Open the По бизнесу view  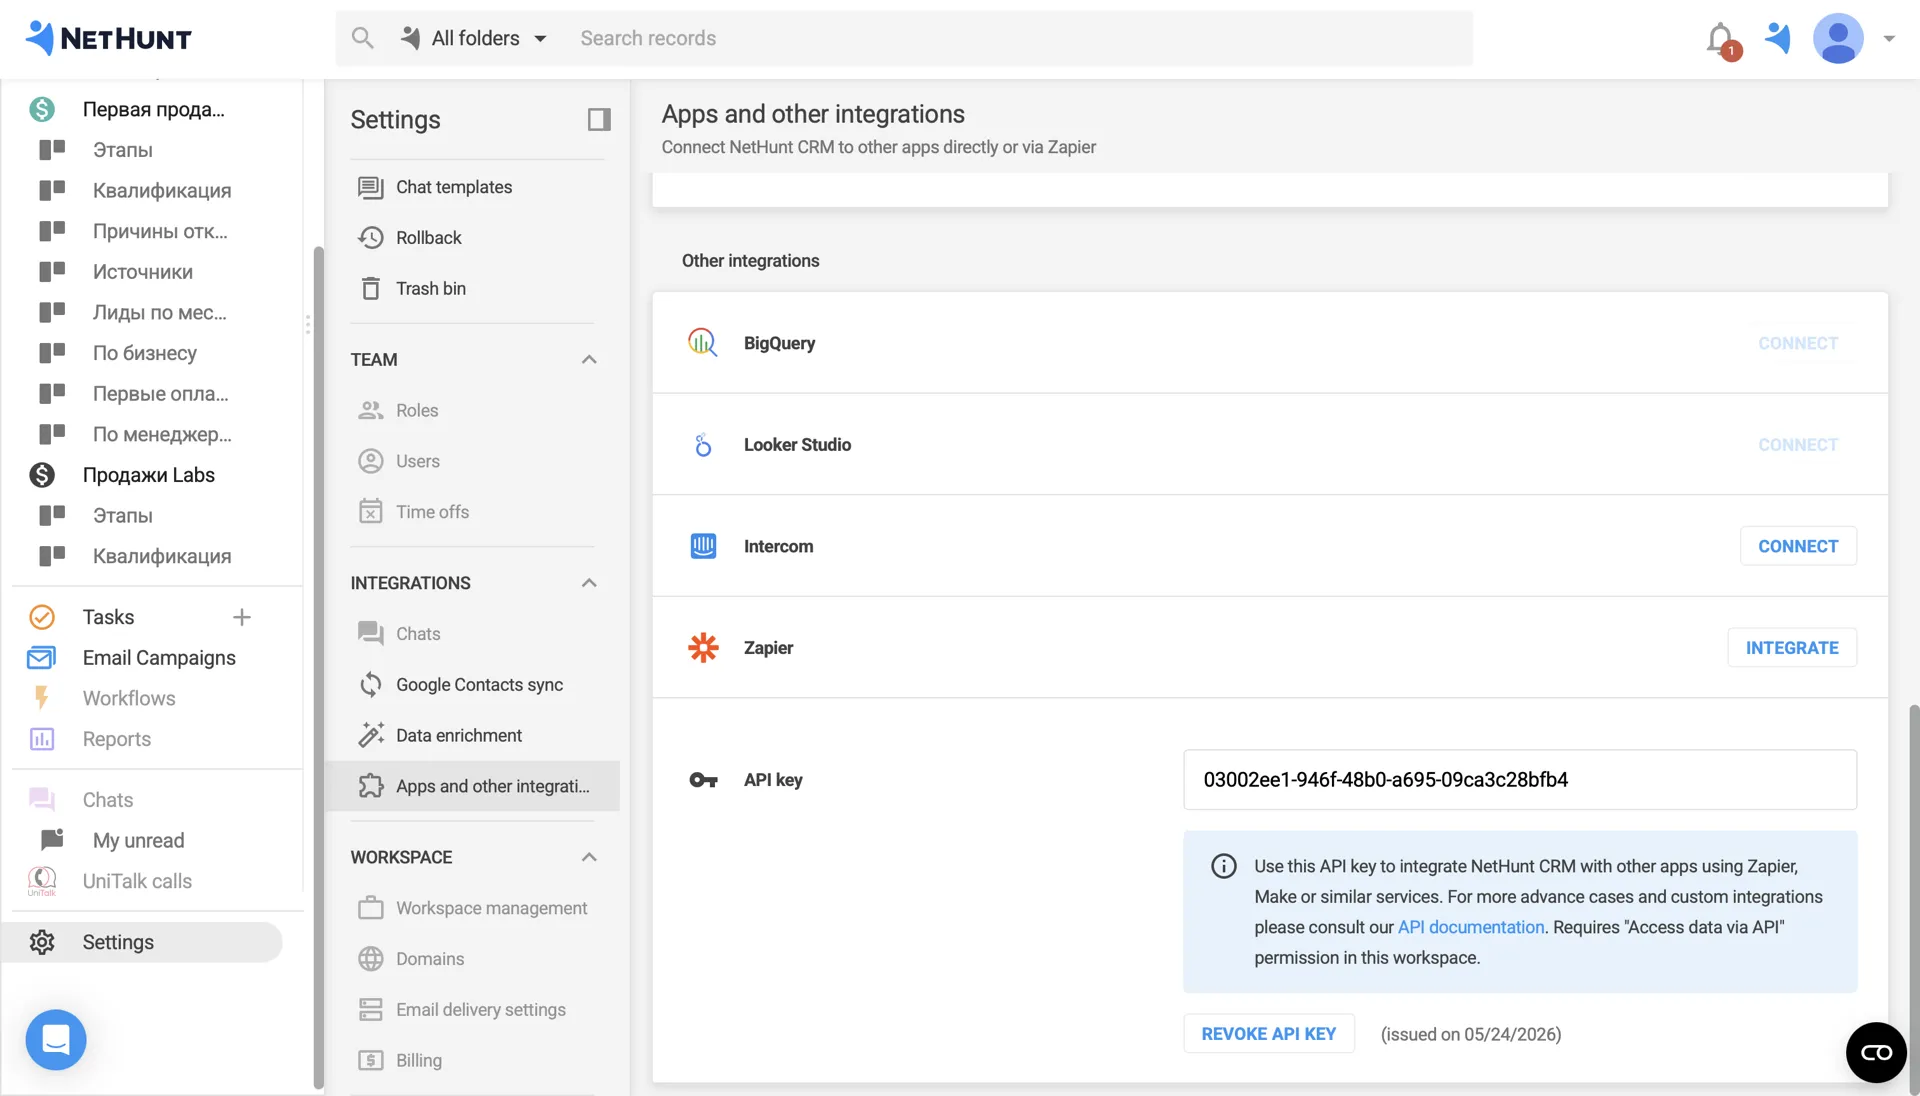(x=145, y=353)
